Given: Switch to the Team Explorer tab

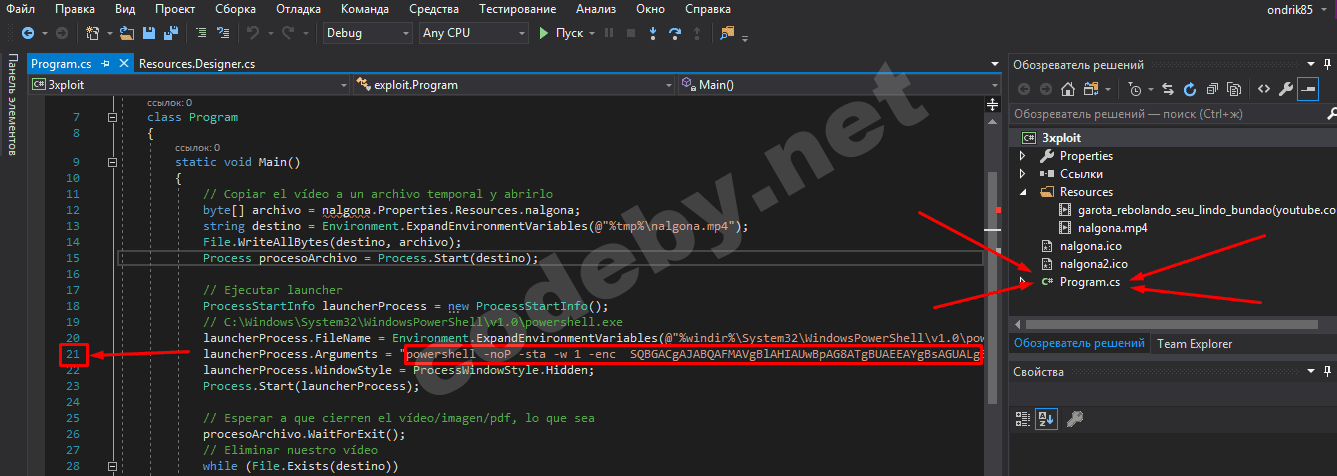Looking at the screenshot, I should pyautogui.click(x=1194, y=344).
